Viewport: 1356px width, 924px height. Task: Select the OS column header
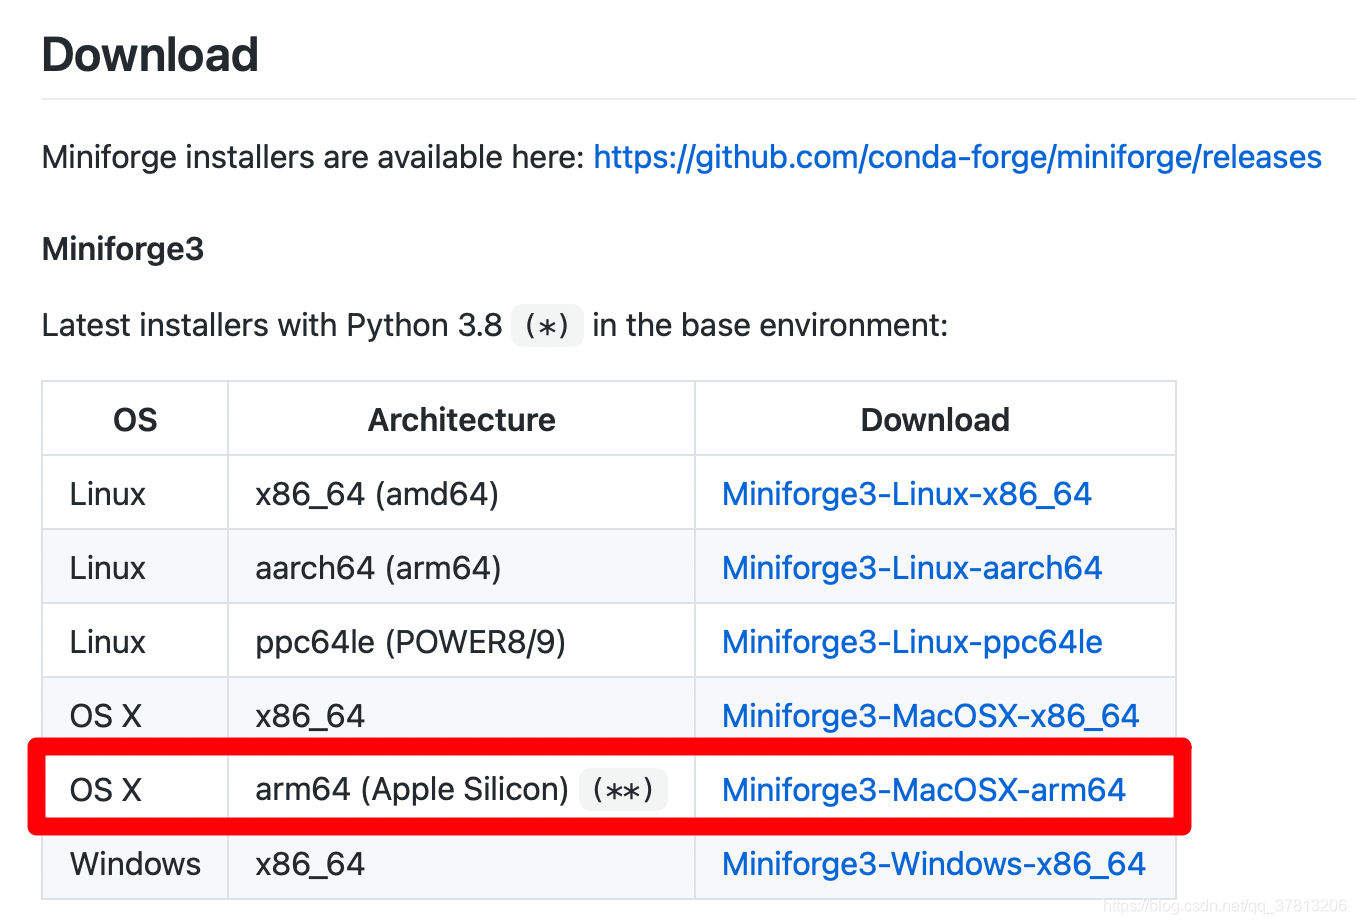[x=135, y=420]
